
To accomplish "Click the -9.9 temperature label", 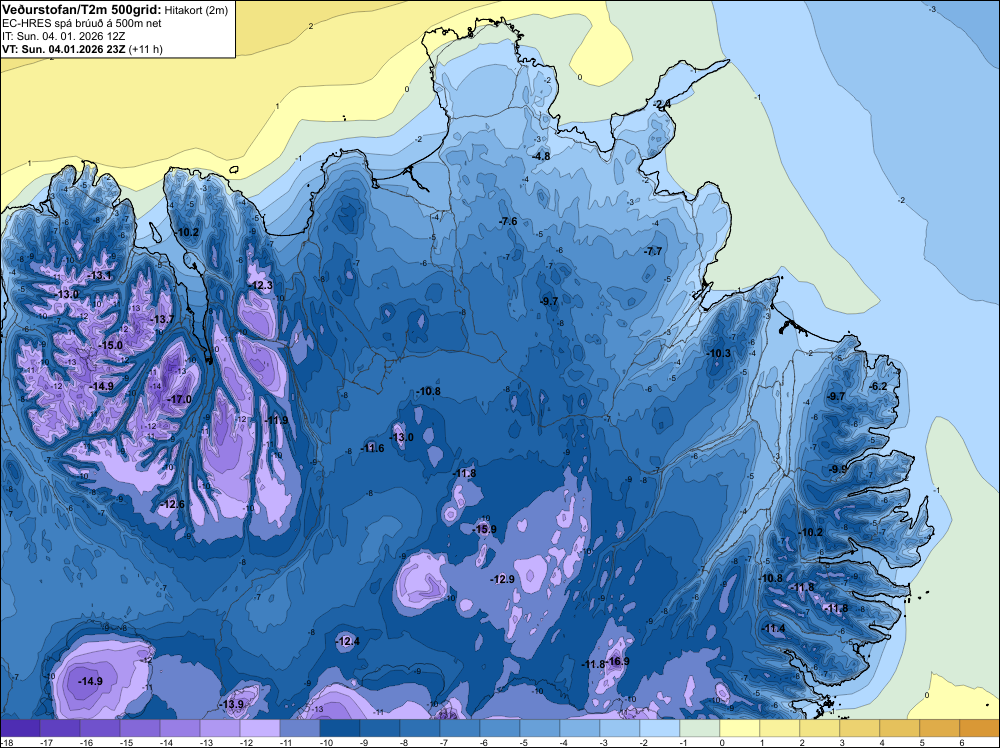I will [838, 469].
